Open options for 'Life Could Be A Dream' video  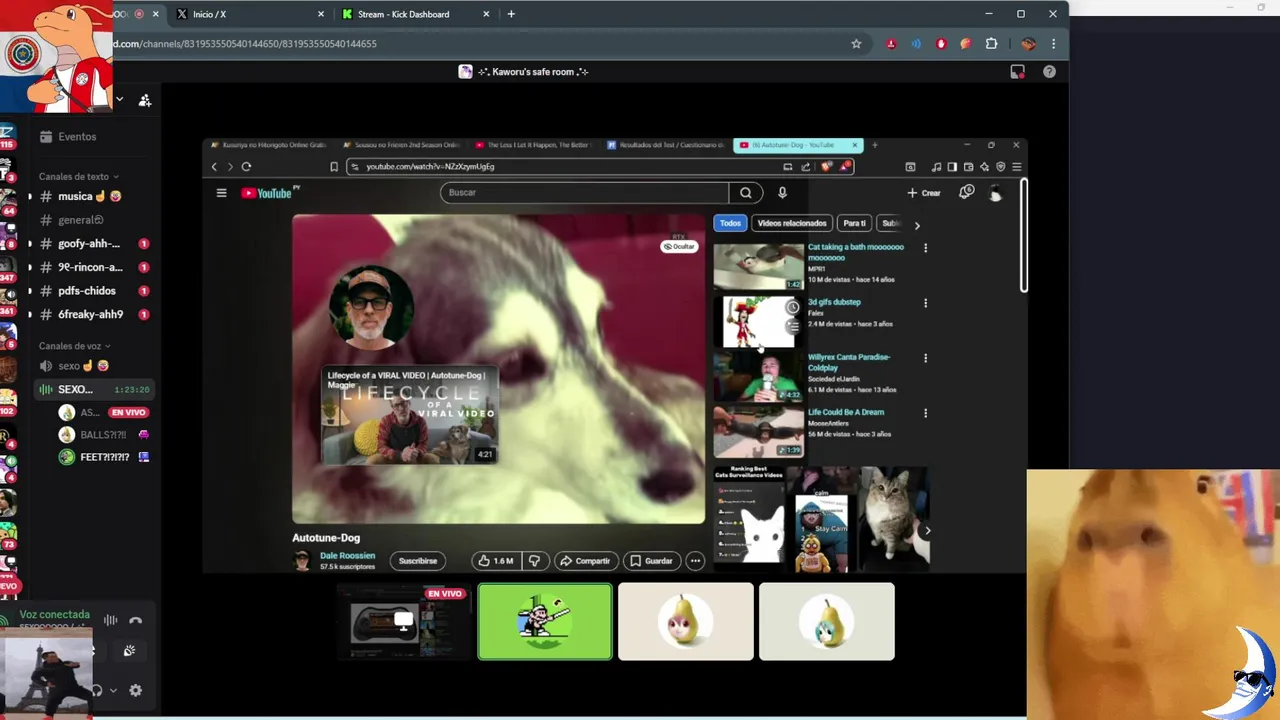[925, 413]
